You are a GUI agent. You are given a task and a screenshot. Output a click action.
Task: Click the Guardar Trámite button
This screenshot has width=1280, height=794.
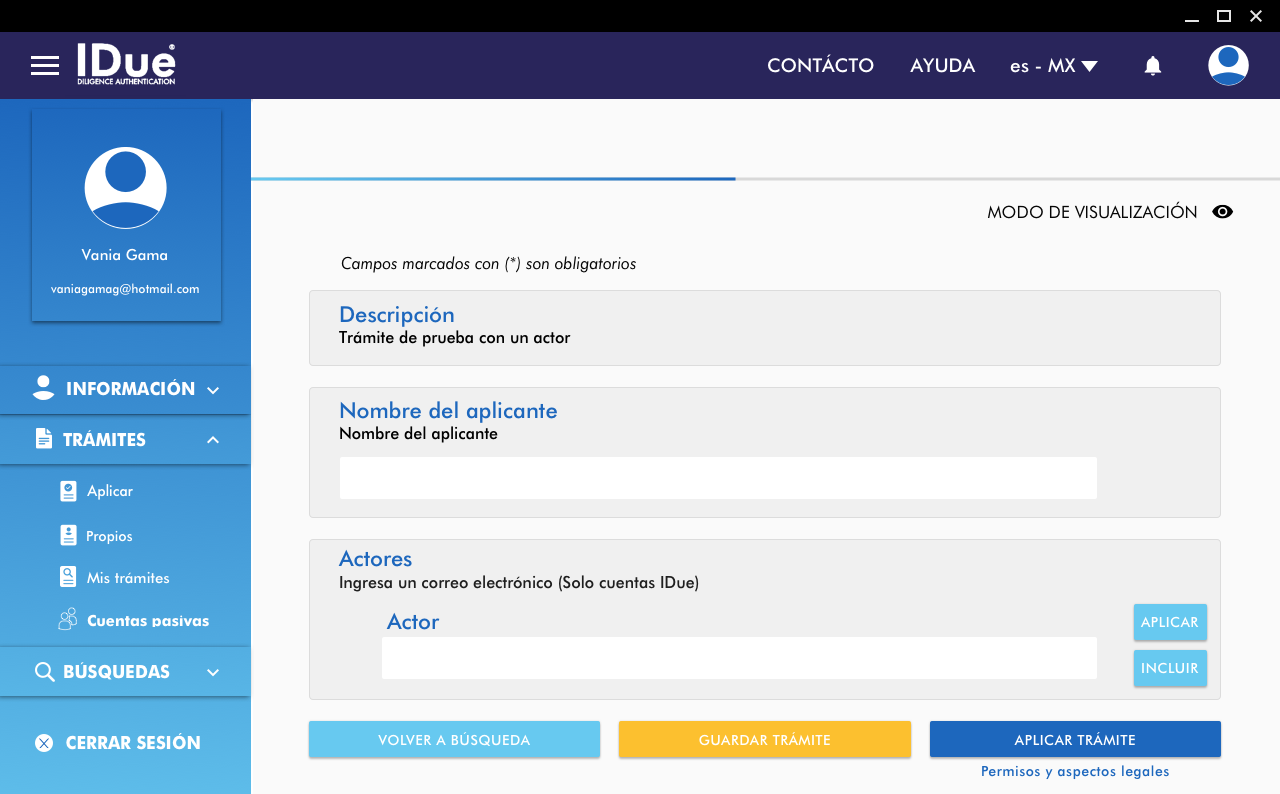point(764,740)
